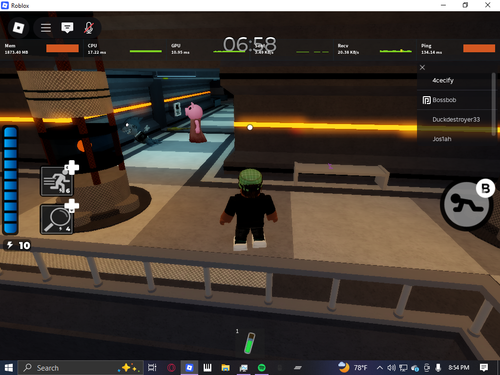The width and height of the screenshot is (500, 375).
Task: Open the Windows notification center
Action: 484,368
